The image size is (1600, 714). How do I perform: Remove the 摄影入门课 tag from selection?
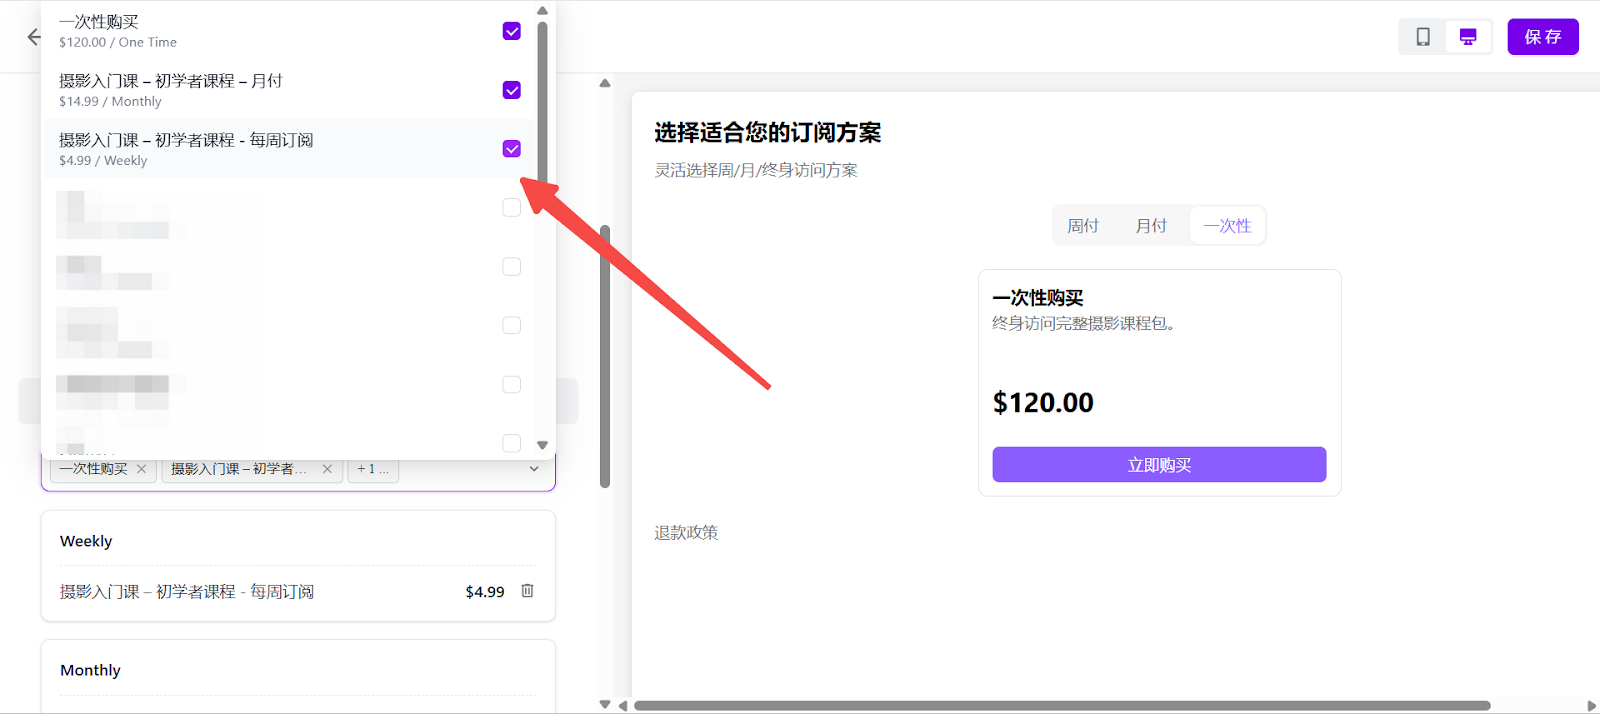[x=327, y=469]
